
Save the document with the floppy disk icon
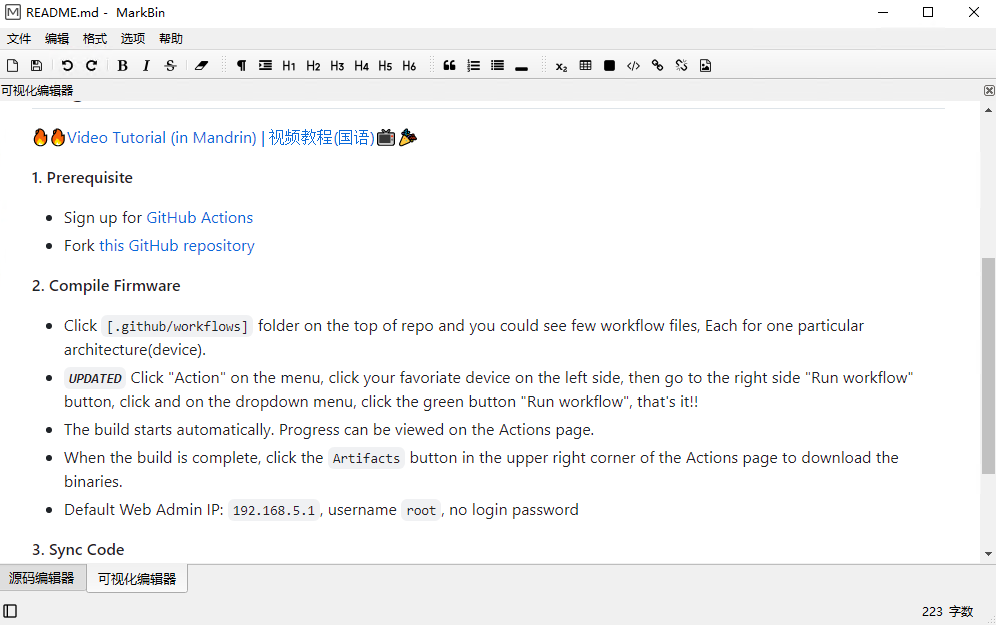(x=36, y=65)
